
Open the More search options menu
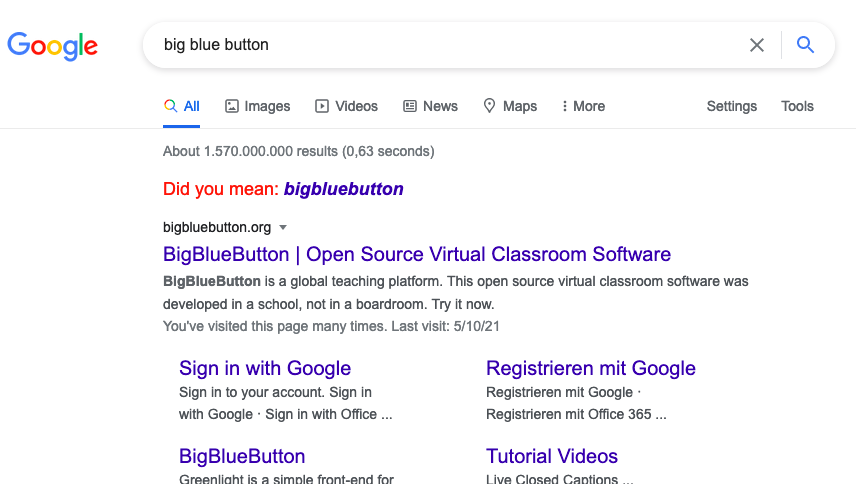[583, 106]
